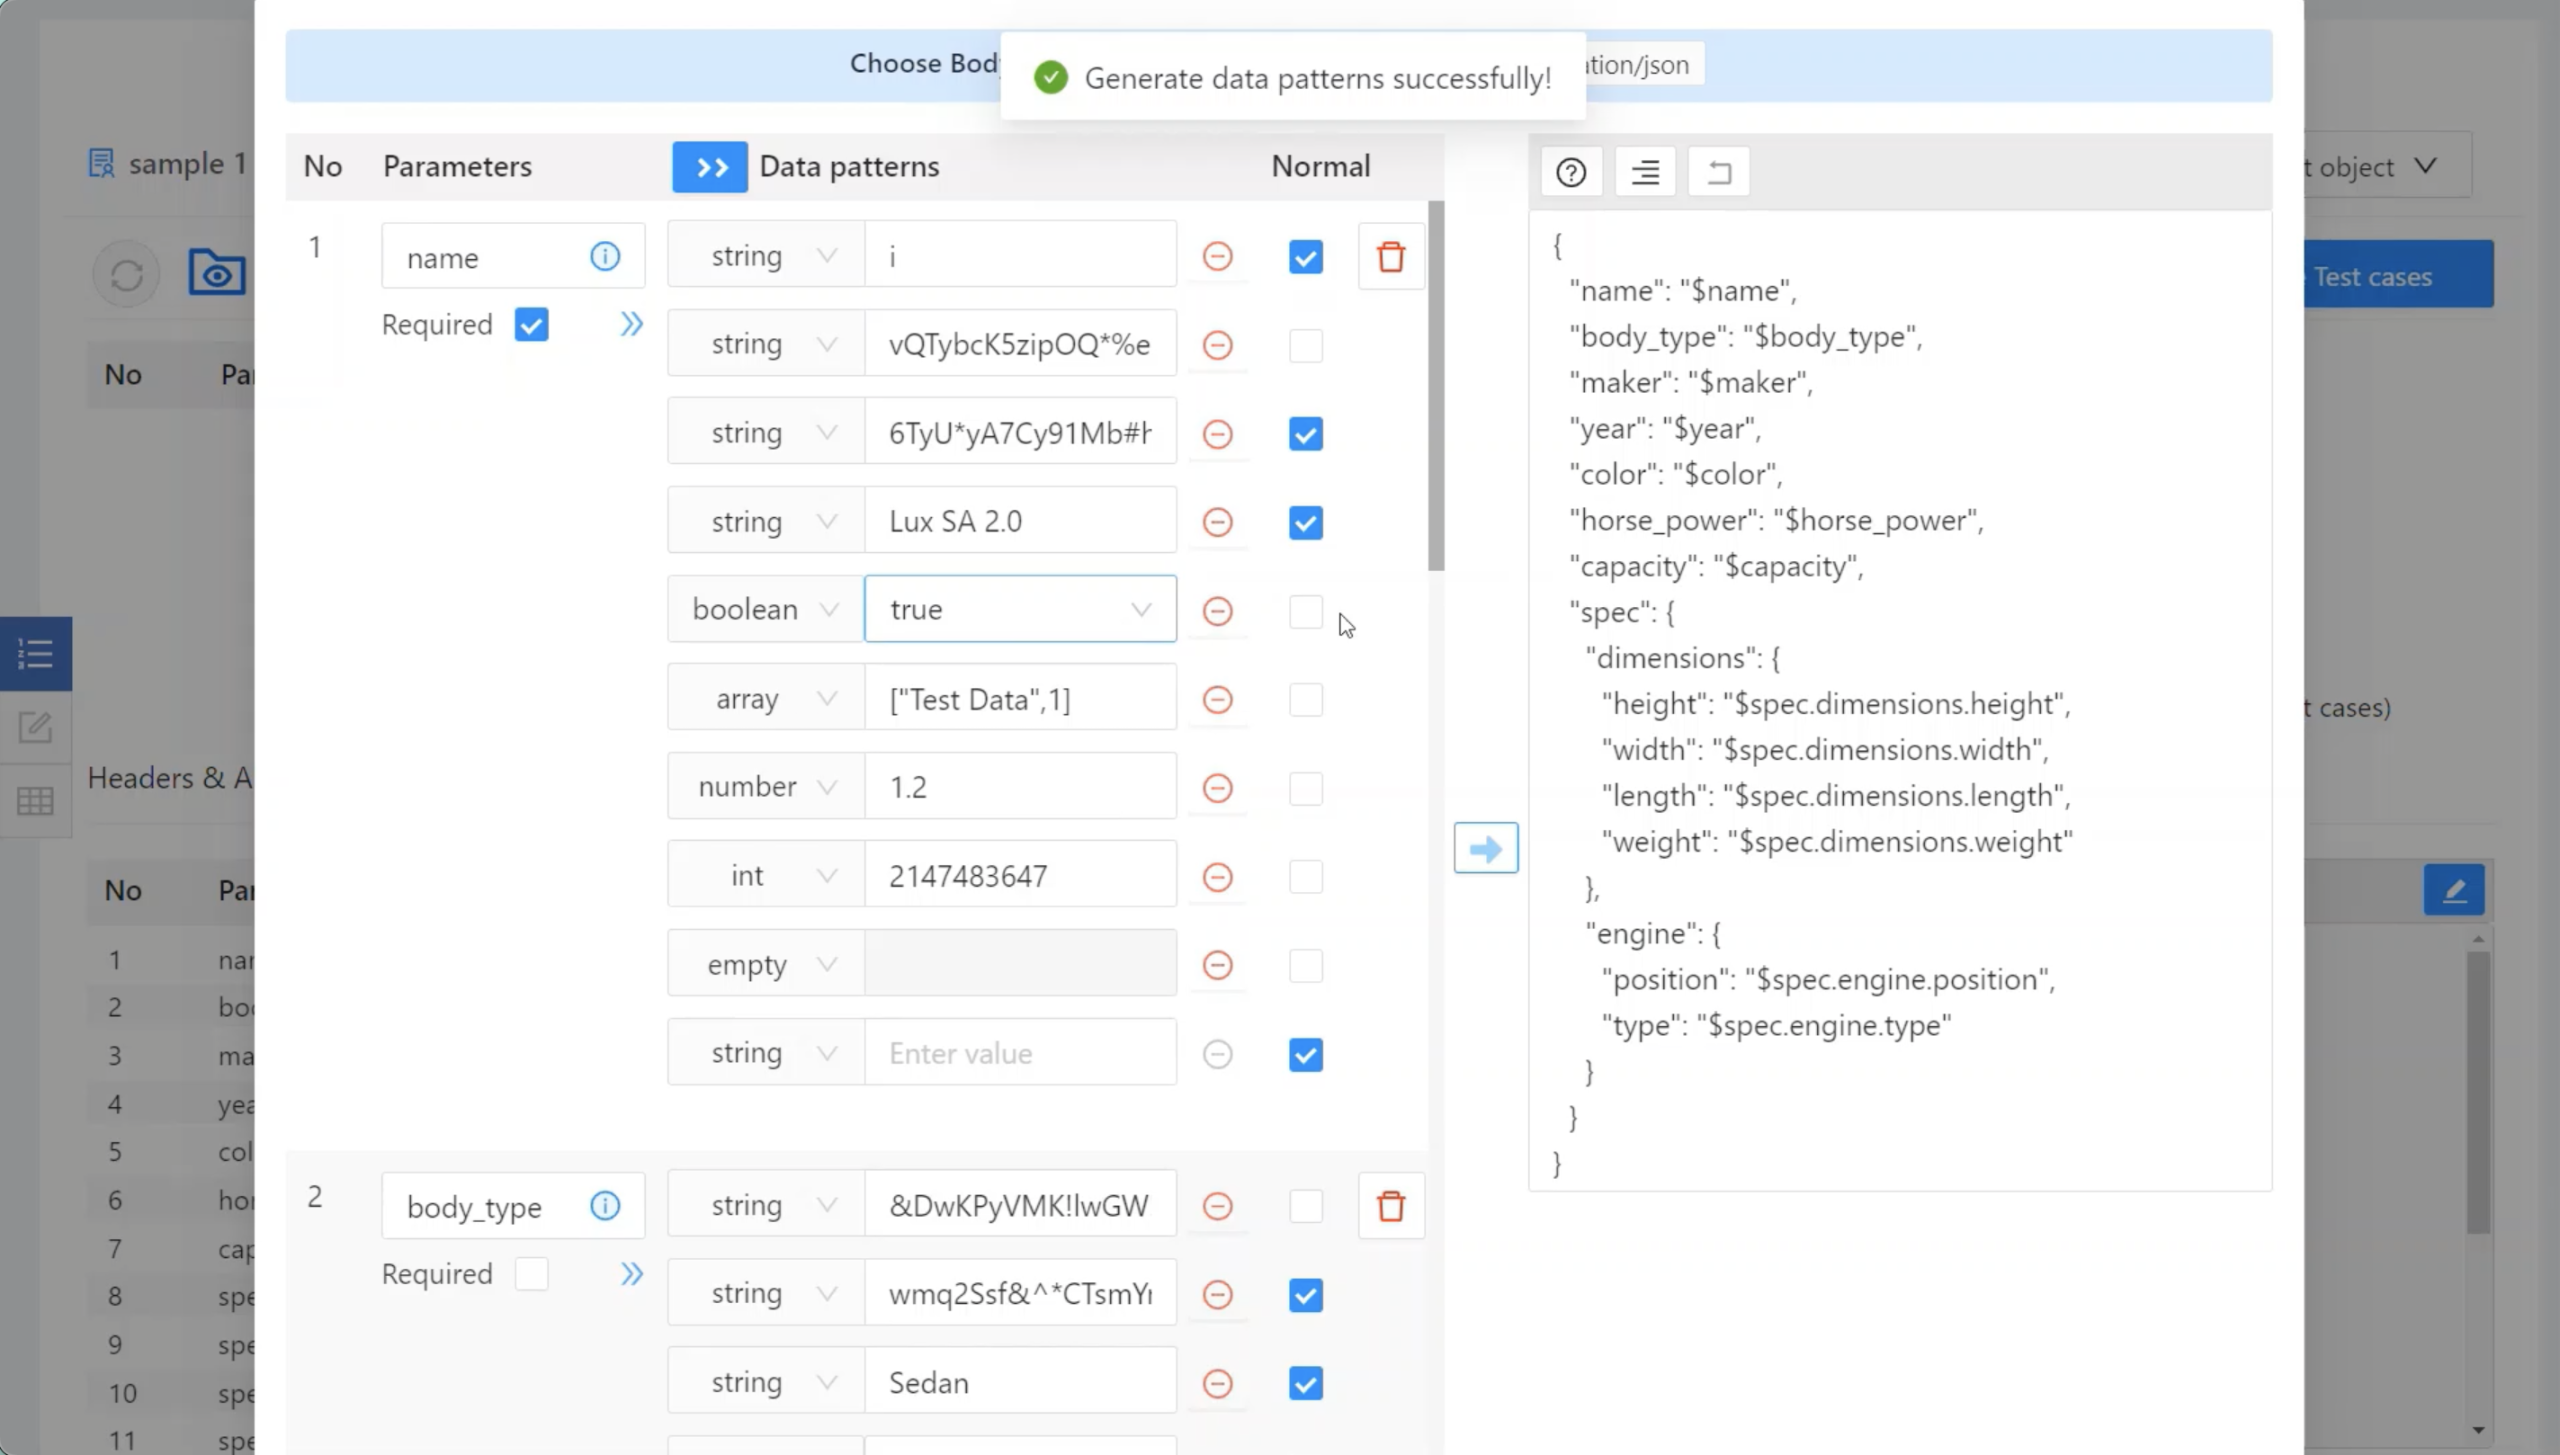This screenshot has width=2560, height=1455.
Task: Enable Normal checkbox for boolean true pattern
Action: (1305, 611)
